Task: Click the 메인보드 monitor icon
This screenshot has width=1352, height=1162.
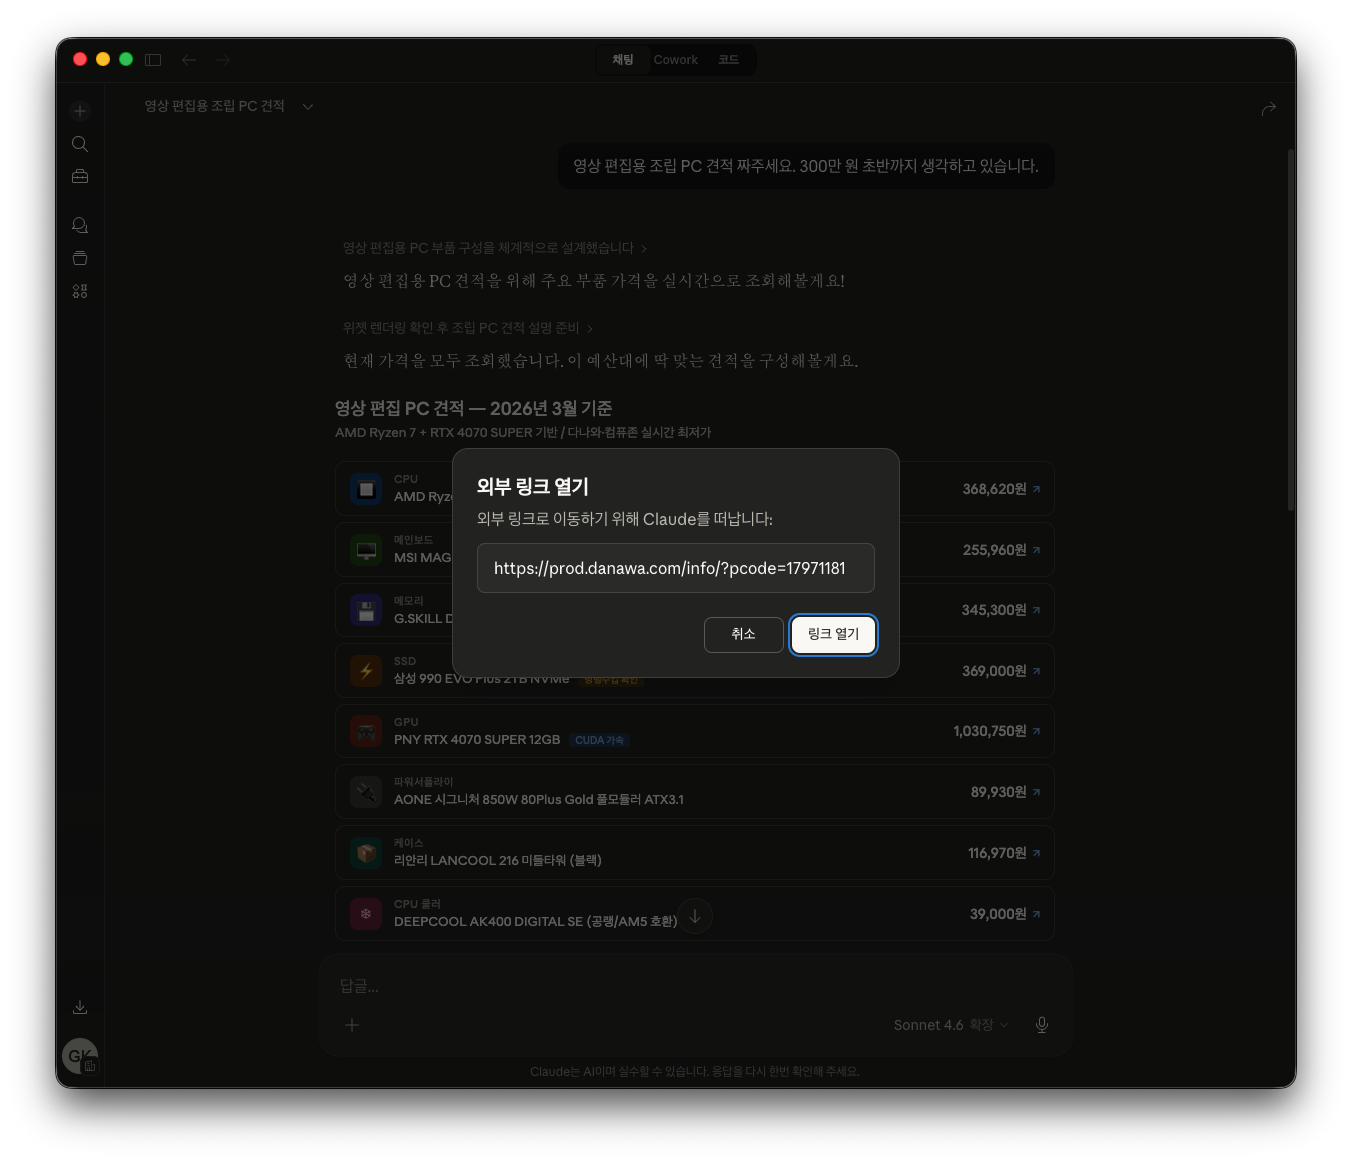Action: (x=366, y=550)
